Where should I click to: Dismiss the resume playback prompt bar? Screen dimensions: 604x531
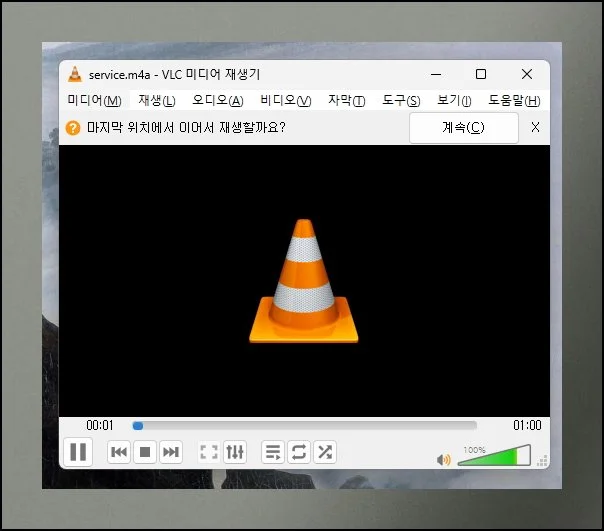click(x=535, y=127)
